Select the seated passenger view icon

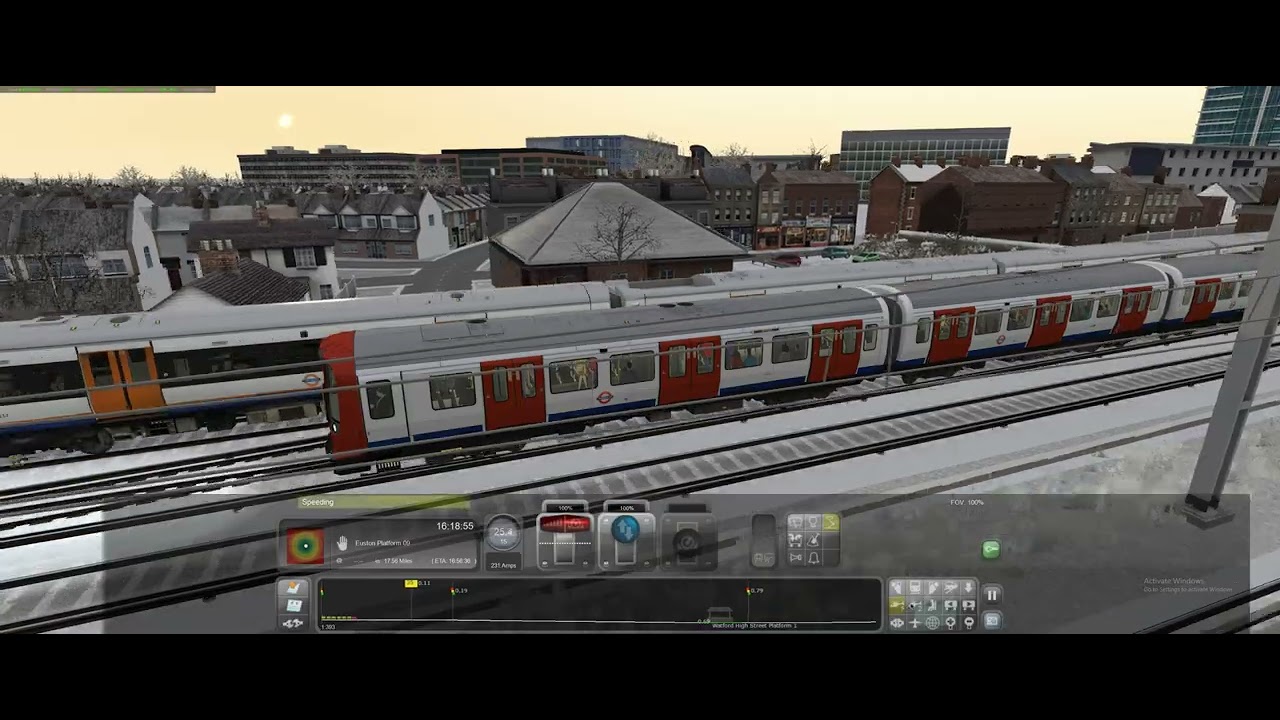[x=932, y=605]
